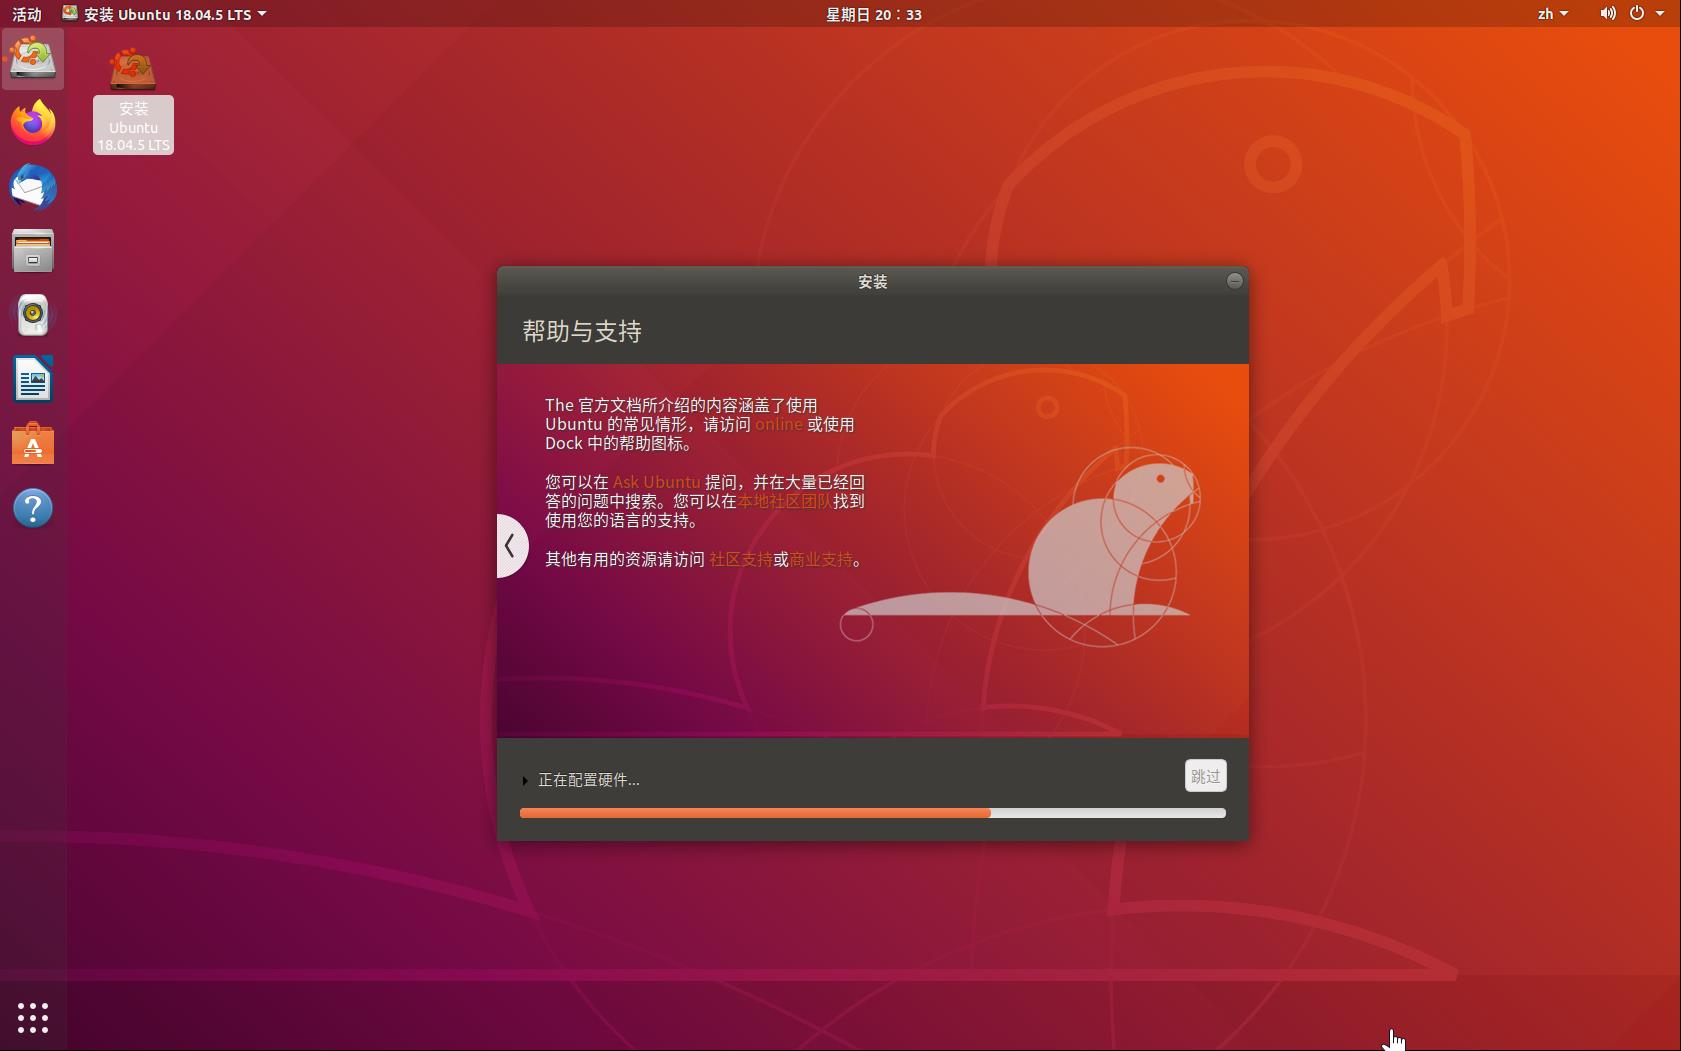Open the Ubuntu installer icon in dock
This screenshot has height=1051, width=1681.
pyautogui.click(x=33, y=59)
